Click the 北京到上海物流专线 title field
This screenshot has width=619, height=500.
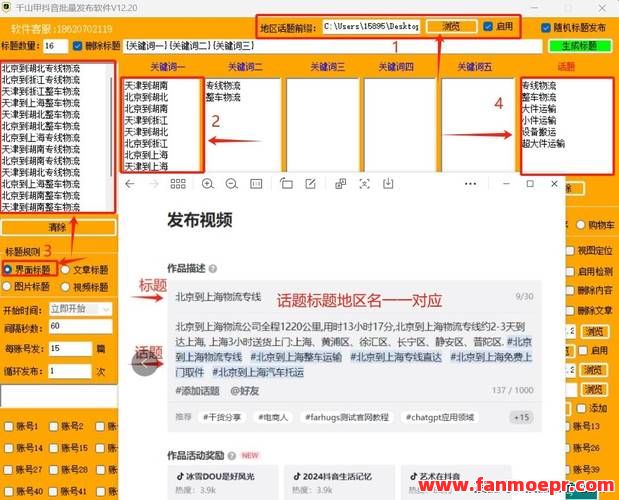tap(354, 297)
